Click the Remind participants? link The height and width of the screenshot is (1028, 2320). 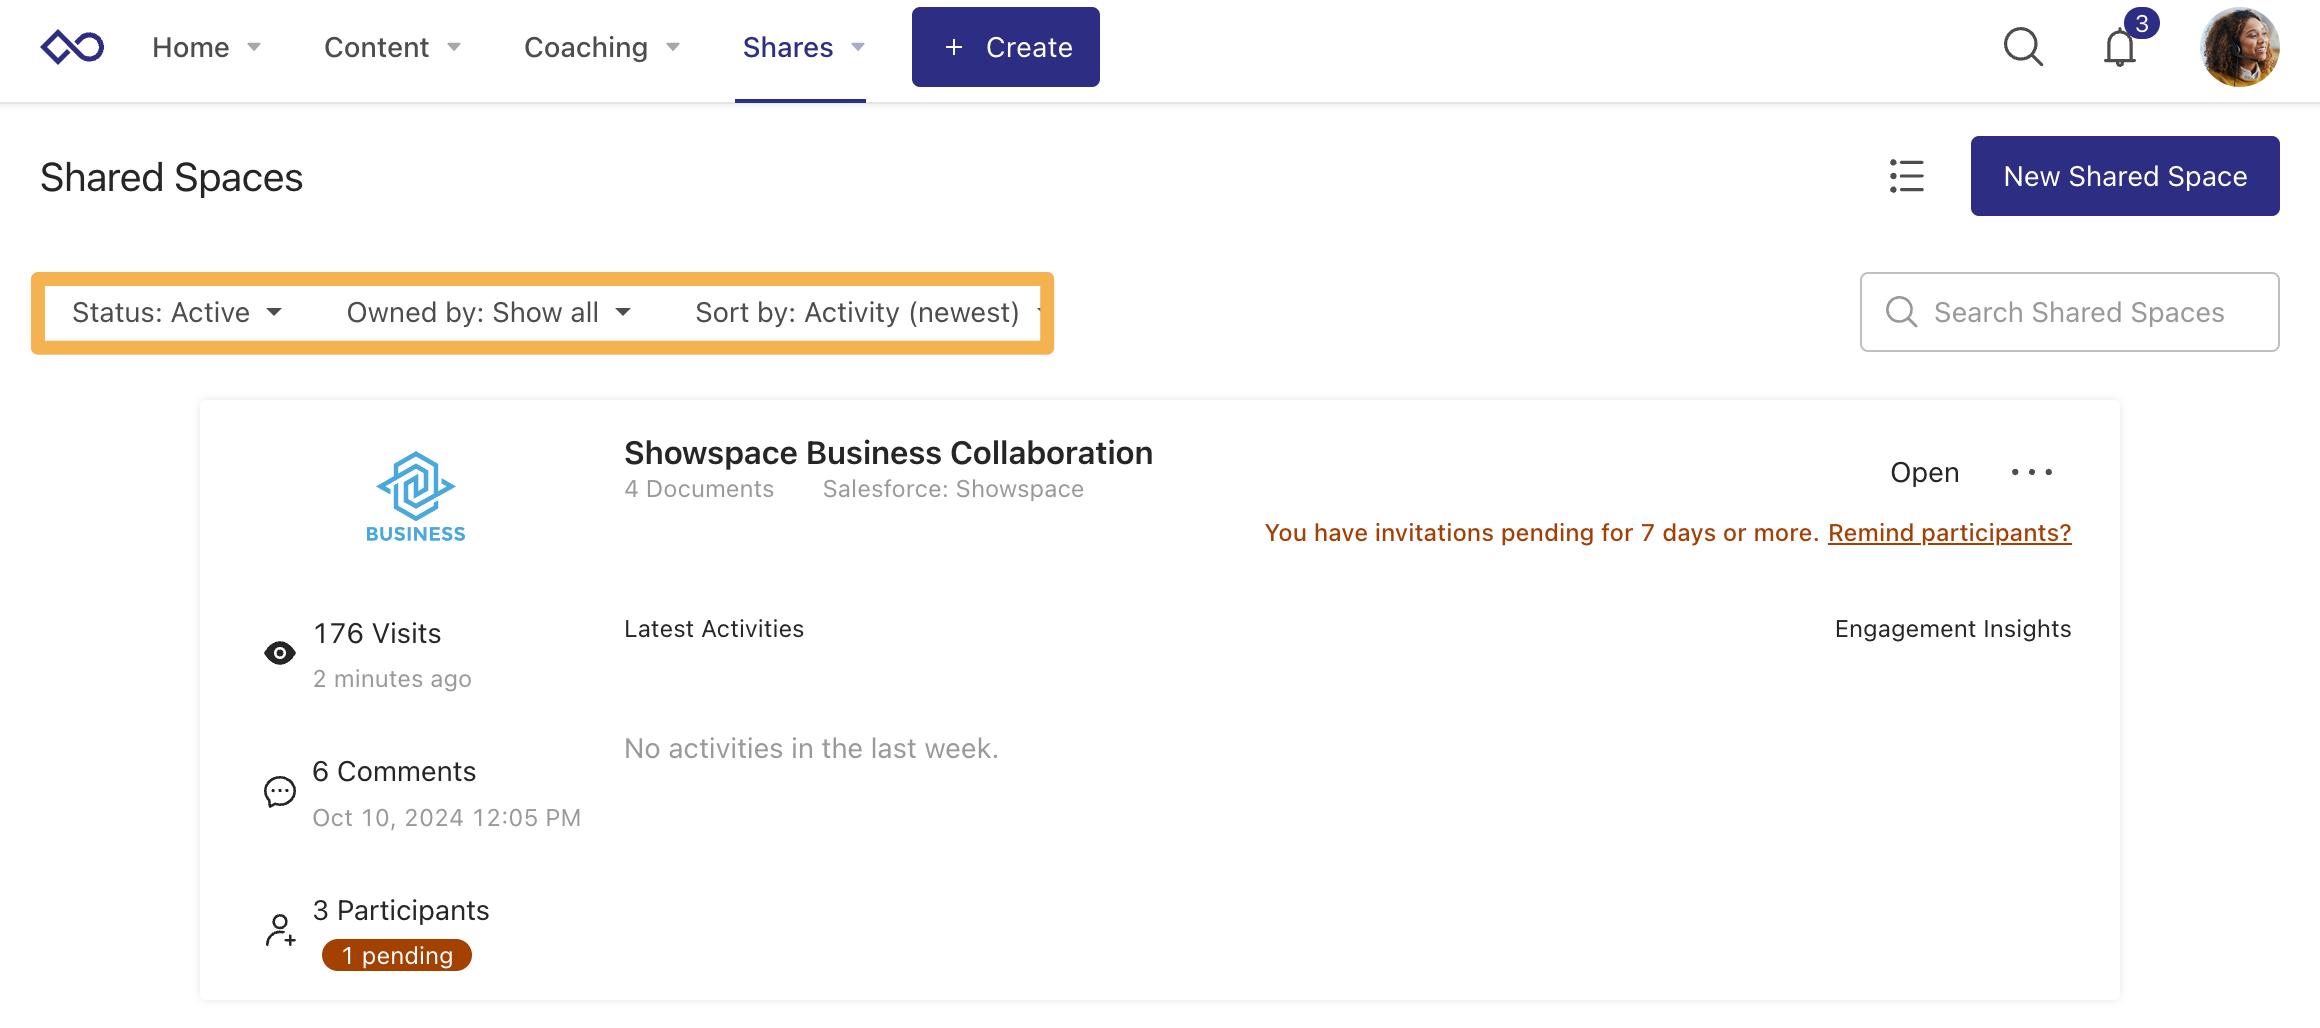pyautogui.click(x=1949, y=533)
